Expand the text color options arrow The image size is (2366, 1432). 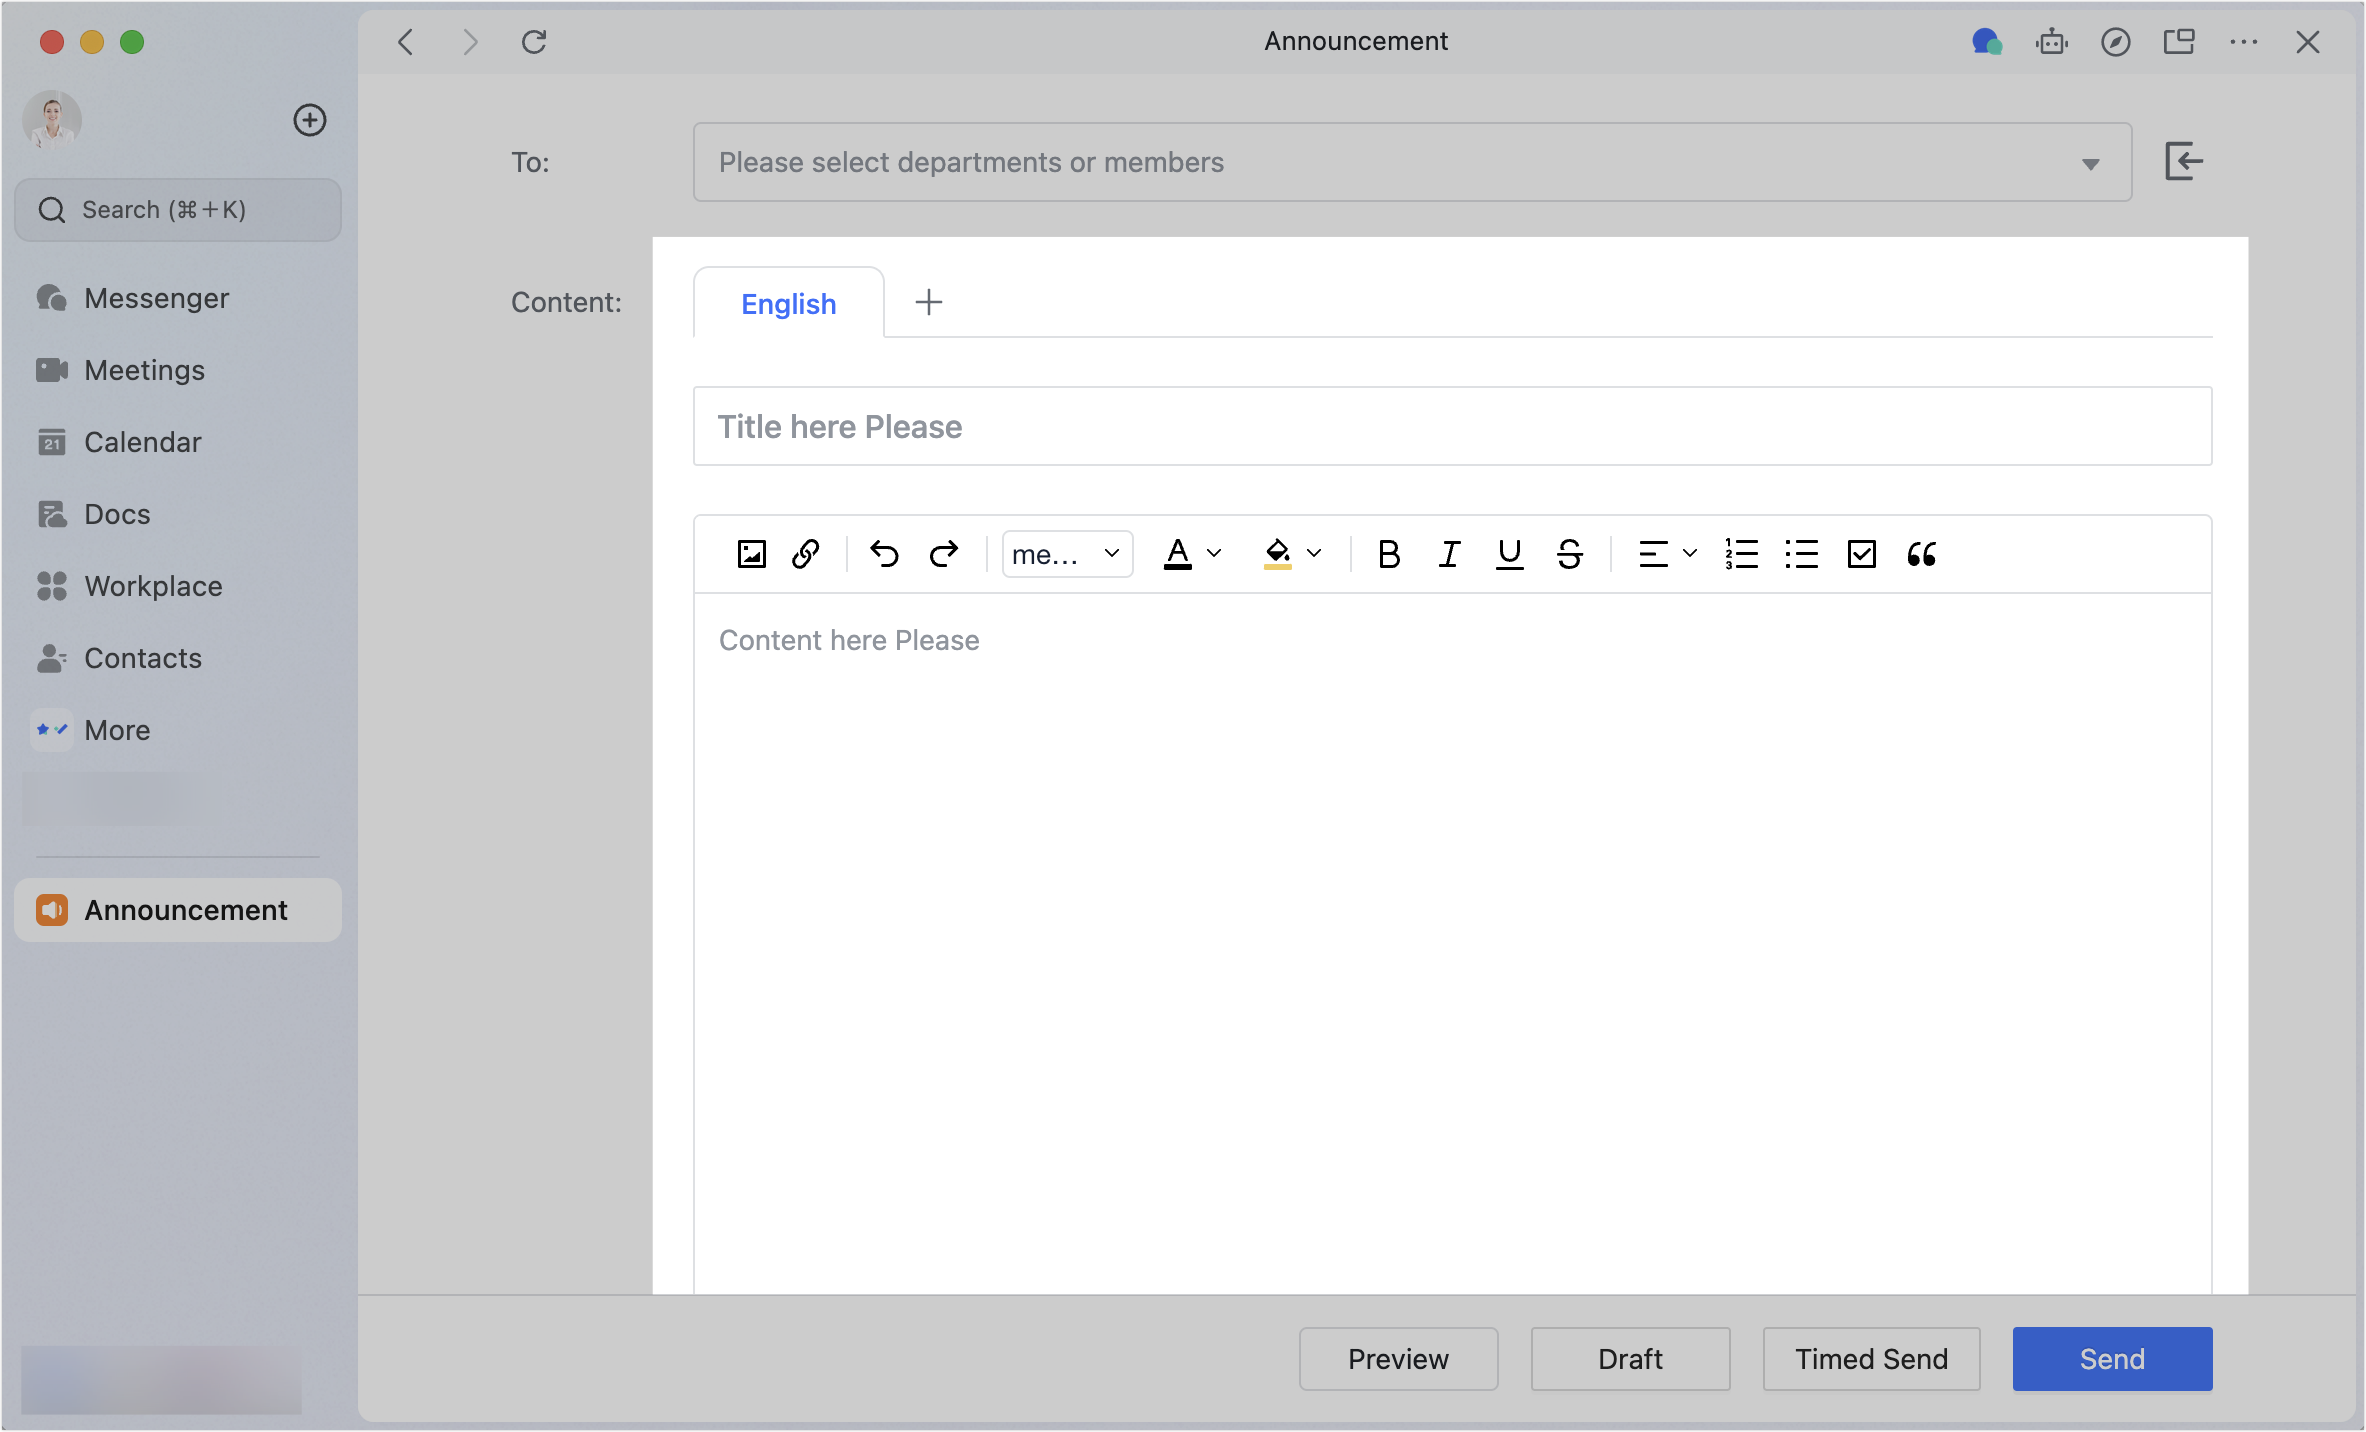(x=1214, y=553)
